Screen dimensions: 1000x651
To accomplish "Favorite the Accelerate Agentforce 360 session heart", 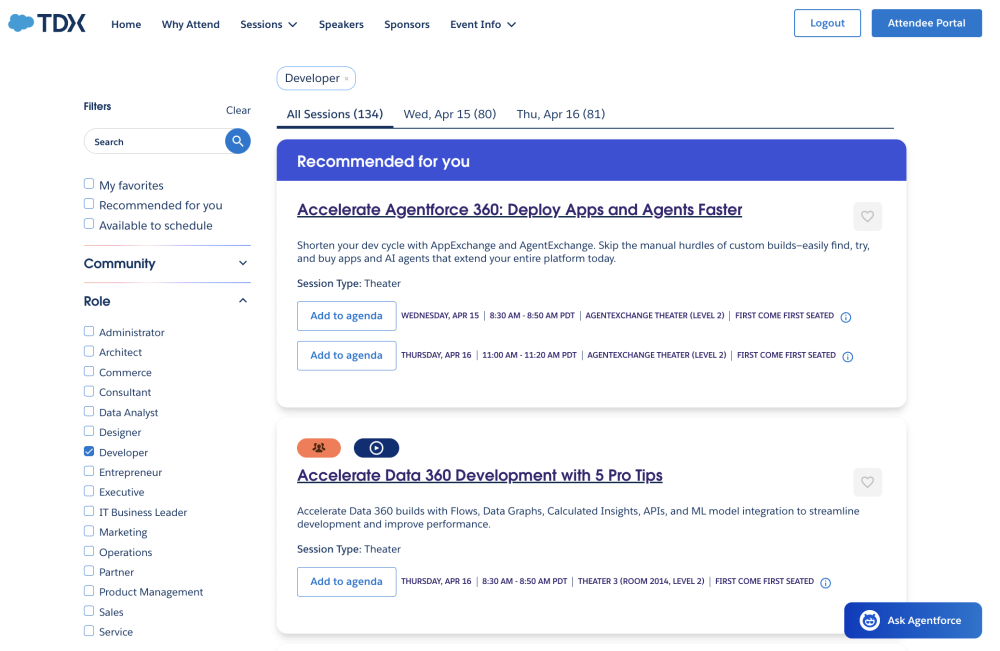I will pos(867,216).
